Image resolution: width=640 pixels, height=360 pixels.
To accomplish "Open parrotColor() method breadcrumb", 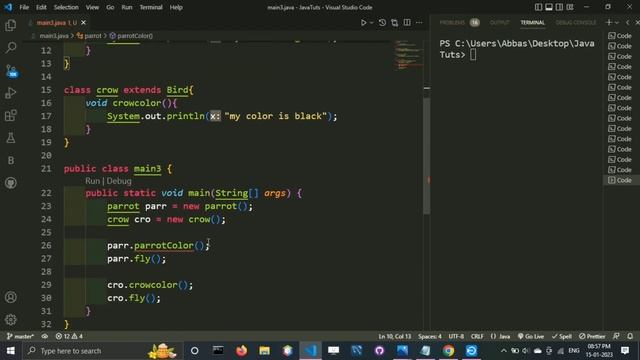I will click(x=131, y=36).
